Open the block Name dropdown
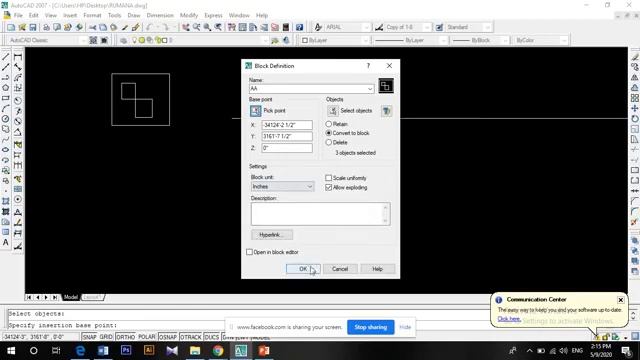 369,89
